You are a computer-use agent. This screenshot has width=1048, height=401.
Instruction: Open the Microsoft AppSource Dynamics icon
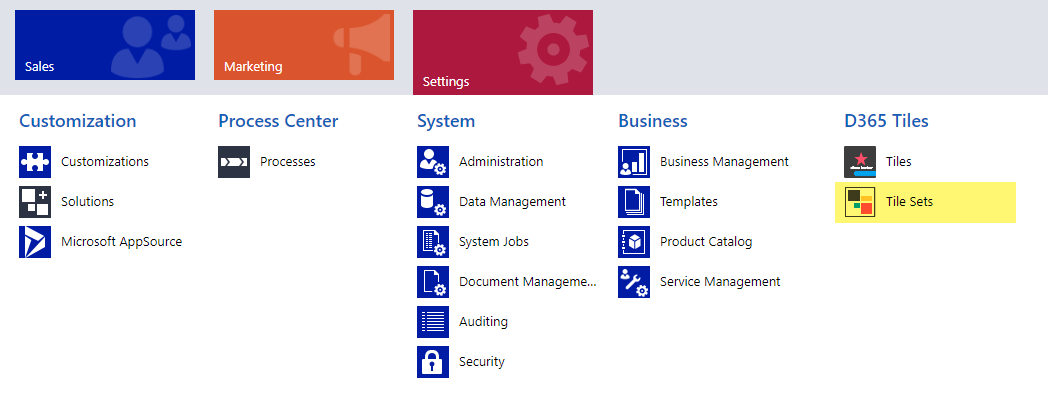(35, 242)
